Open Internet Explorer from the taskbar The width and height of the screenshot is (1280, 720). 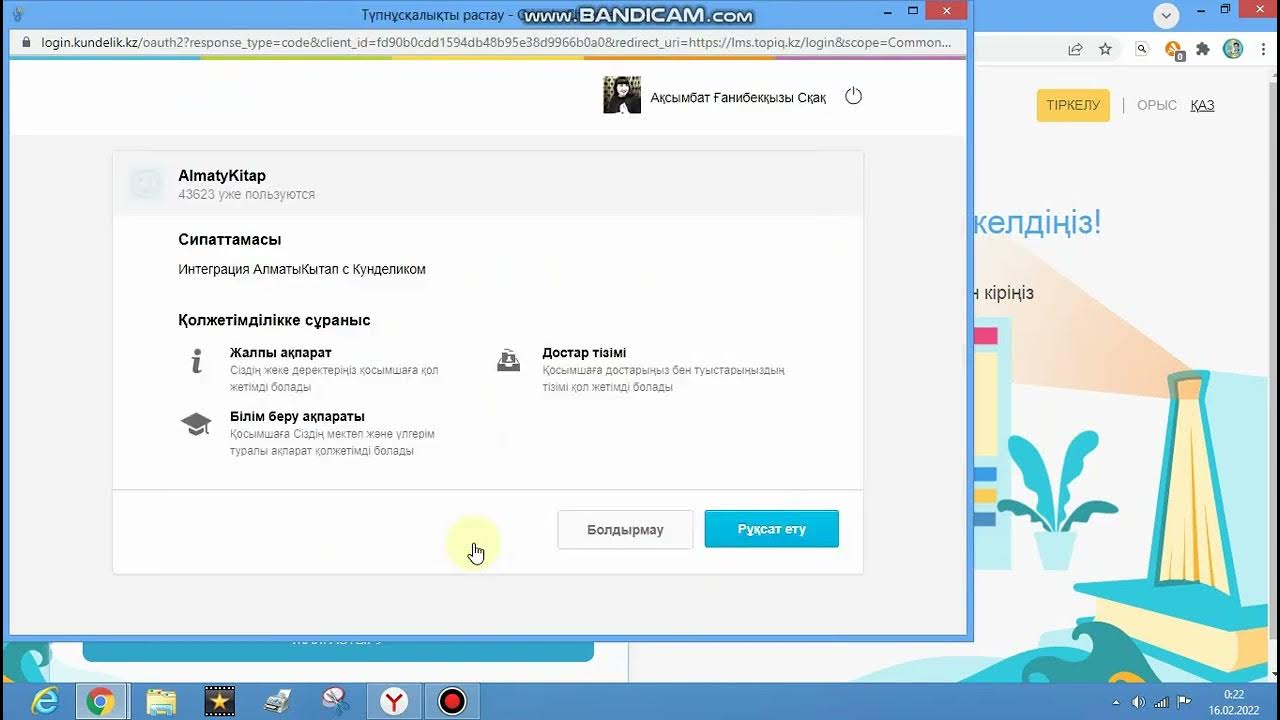pyautogui.click(x=45, y=701)
